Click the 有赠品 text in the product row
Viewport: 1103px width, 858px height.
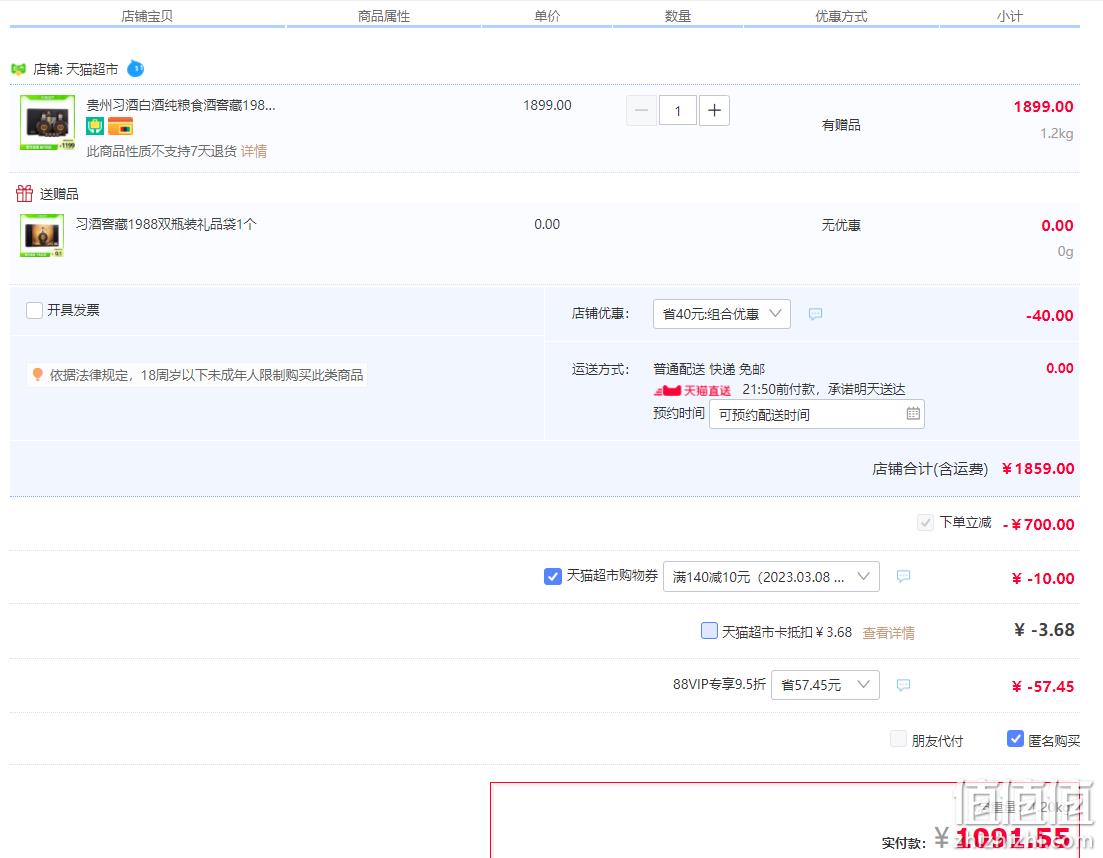[841, 125]
